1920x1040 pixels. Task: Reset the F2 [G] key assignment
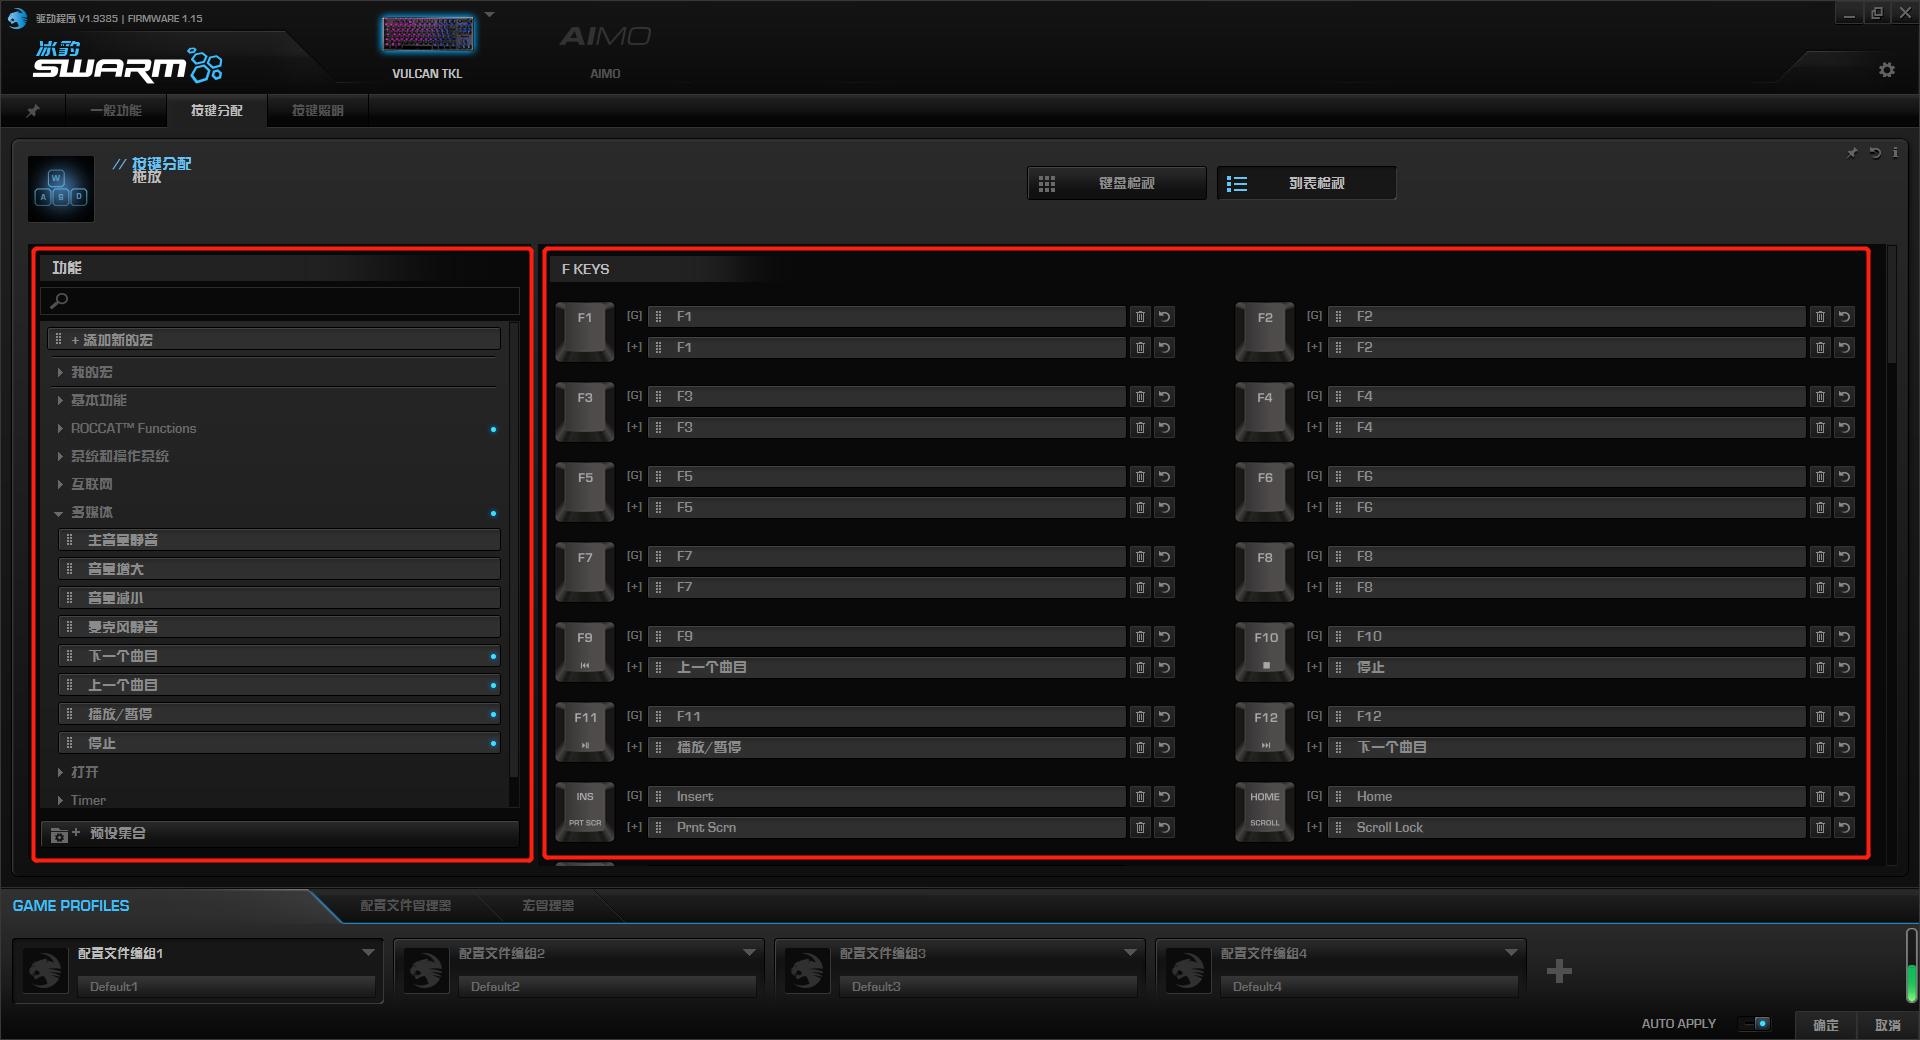click(1844, 317)
